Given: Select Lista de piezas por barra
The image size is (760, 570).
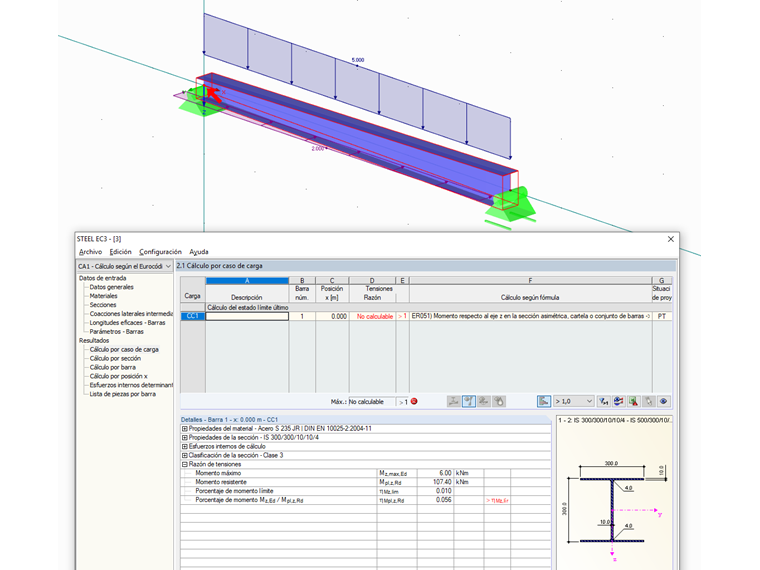Looking at the screenshot, I should 123,394.
